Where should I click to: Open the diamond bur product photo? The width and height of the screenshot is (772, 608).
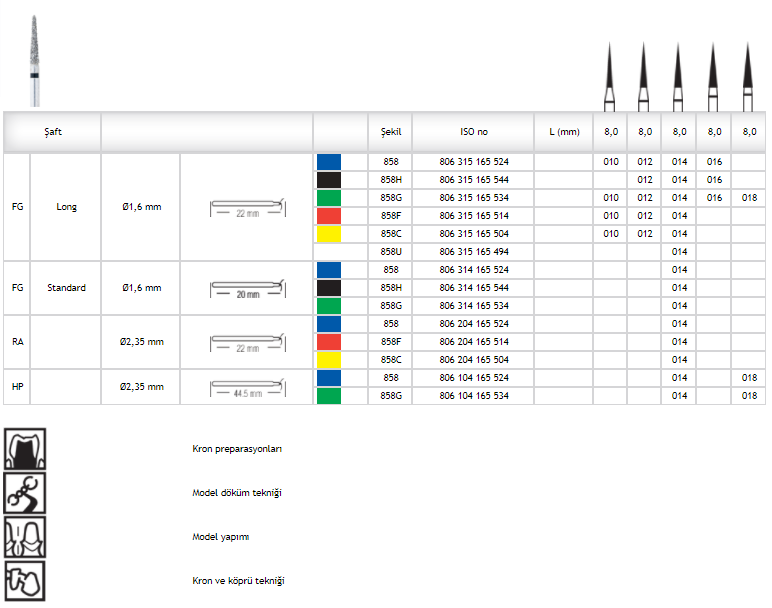click(x=36, y=60)
